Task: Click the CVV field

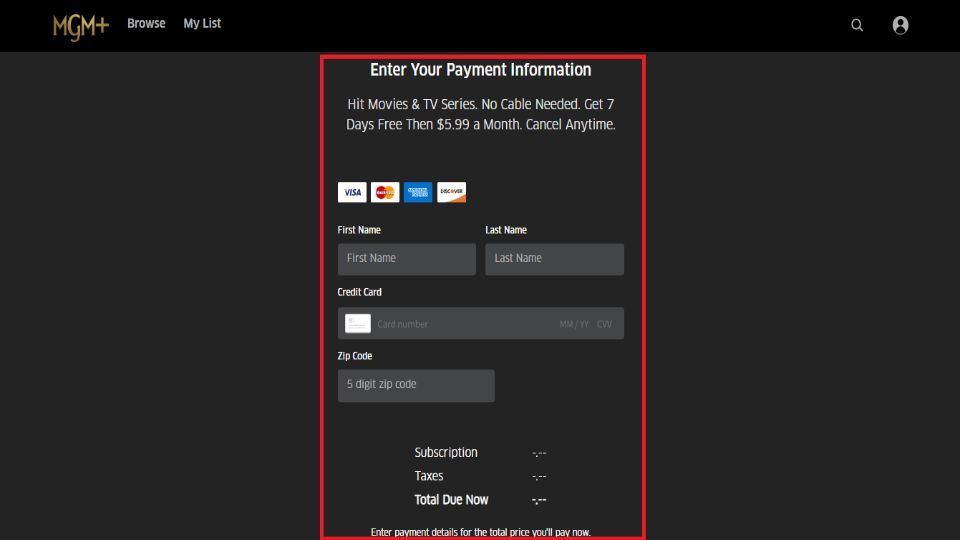Action: click(x=604, y=324)
